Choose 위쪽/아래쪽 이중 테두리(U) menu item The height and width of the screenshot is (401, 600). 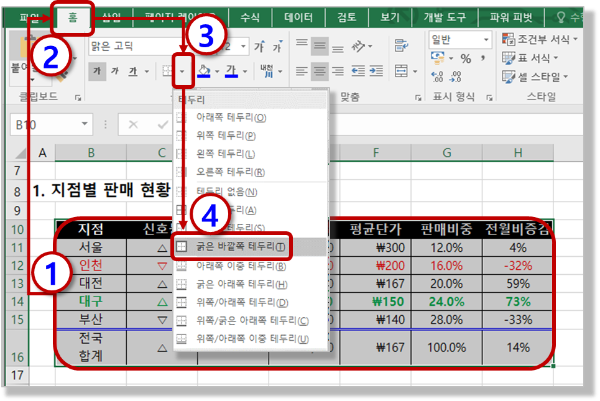pos(251,339)
